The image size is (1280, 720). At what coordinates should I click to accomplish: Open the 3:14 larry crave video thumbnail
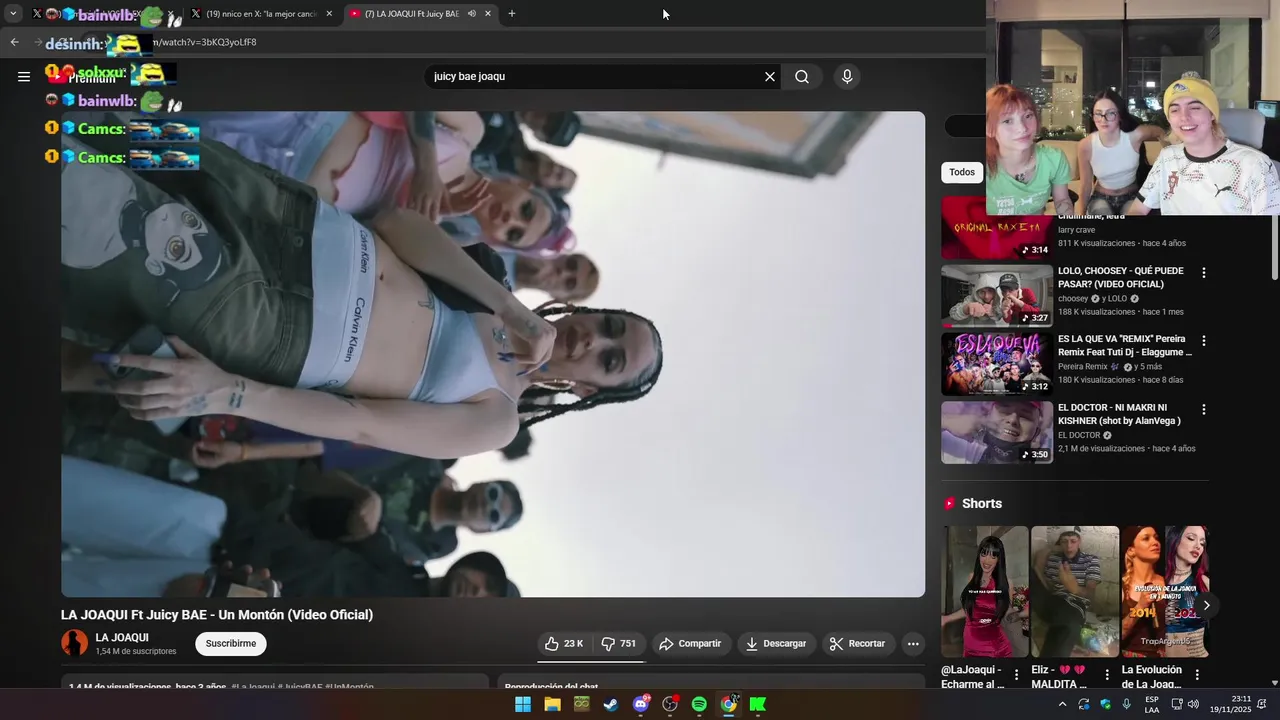(x=997, y=227)
